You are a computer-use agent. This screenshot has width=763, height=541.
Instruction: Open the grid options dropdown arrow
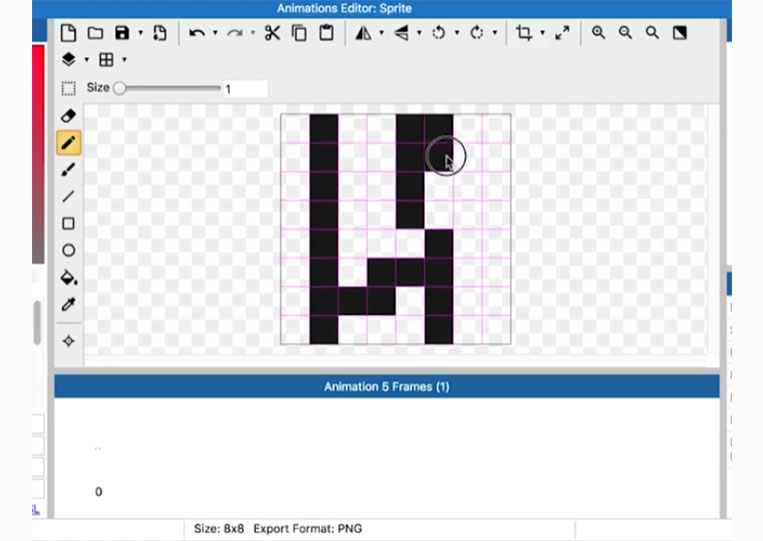[125, 60]
